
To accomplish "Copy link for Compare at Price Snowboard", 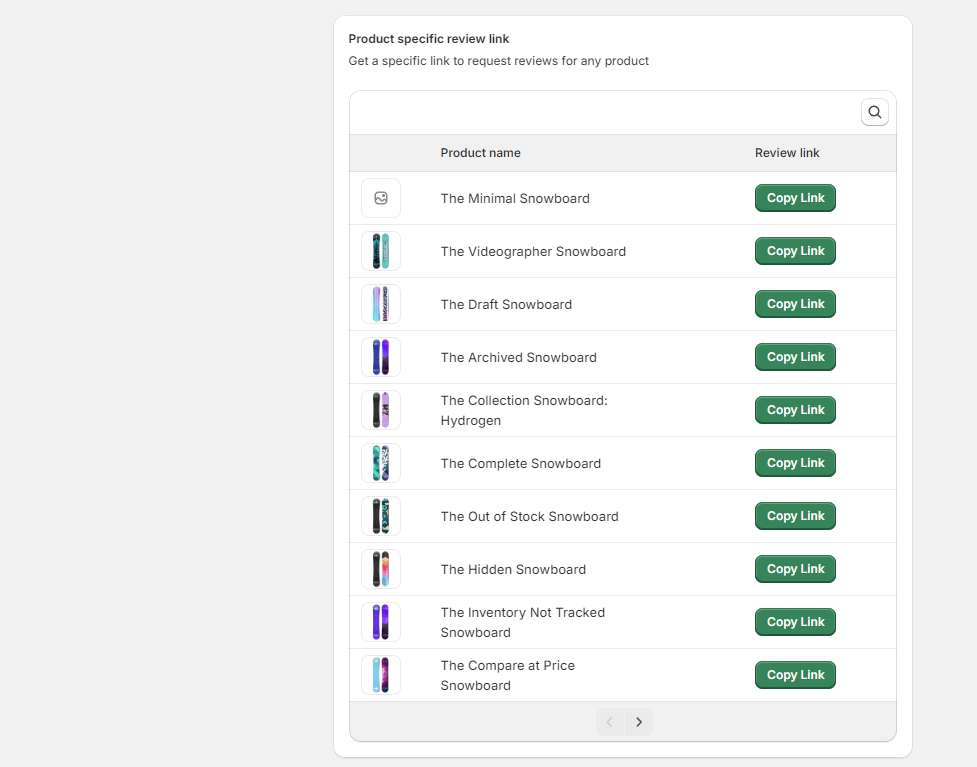I will [x=795, y=675].
